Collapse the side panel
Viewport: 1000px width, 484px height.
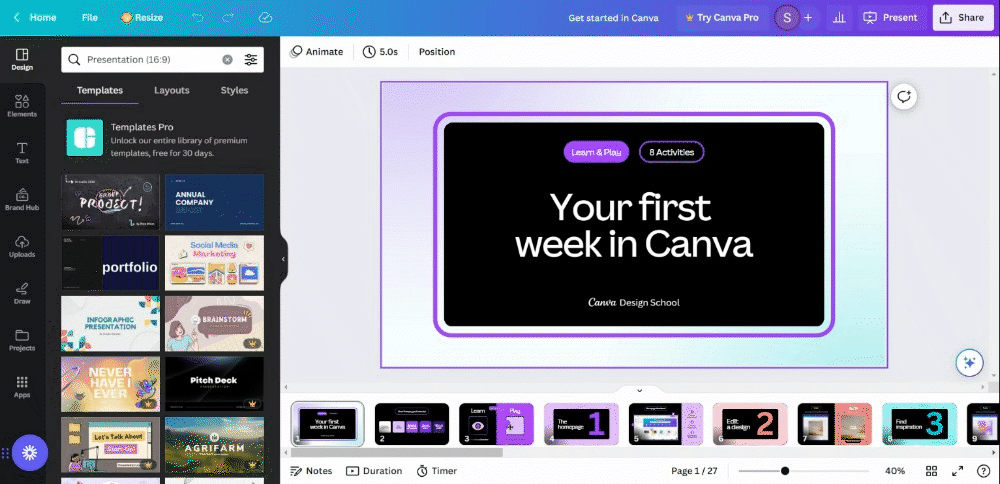284,259
